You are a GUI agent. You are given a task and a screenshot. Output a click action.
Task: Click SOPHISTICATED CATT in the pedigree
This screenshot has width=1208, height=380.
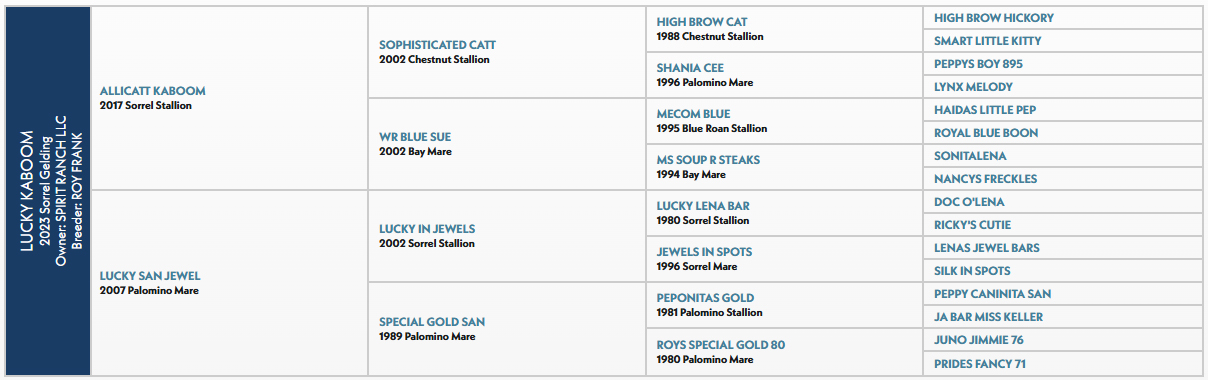pos(437,45)
